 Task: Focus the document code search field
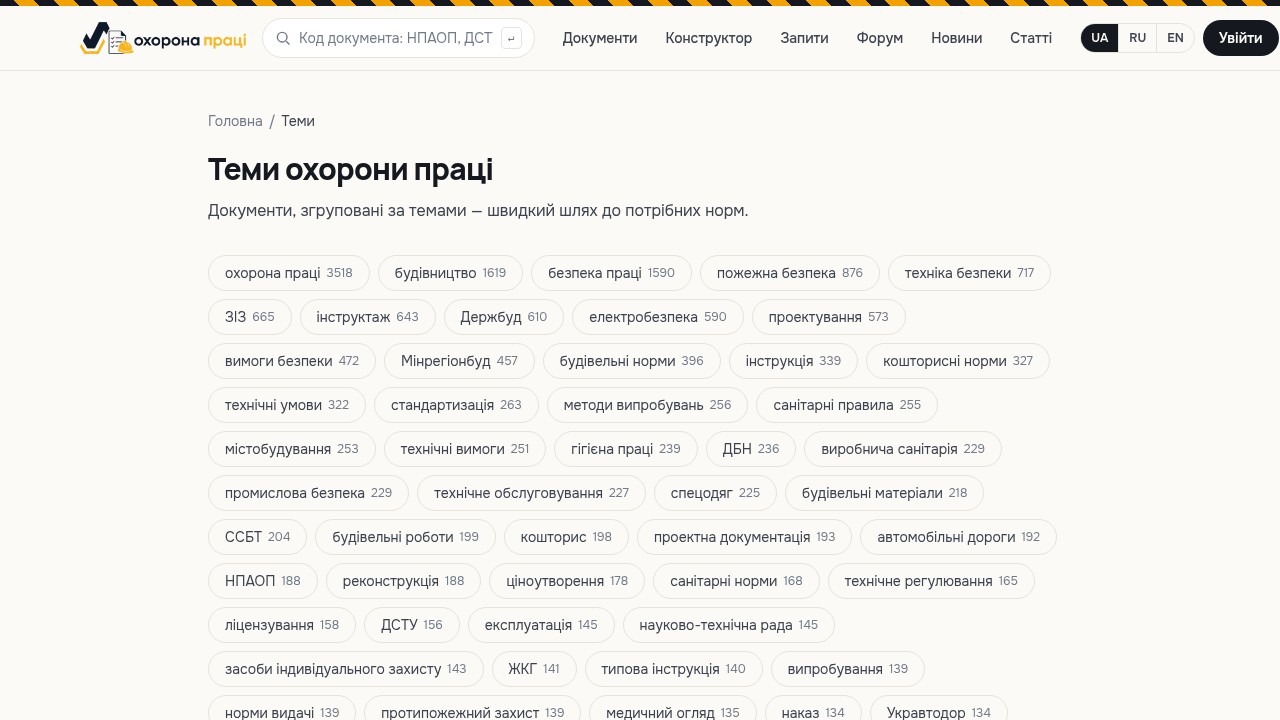coord(397,38)
